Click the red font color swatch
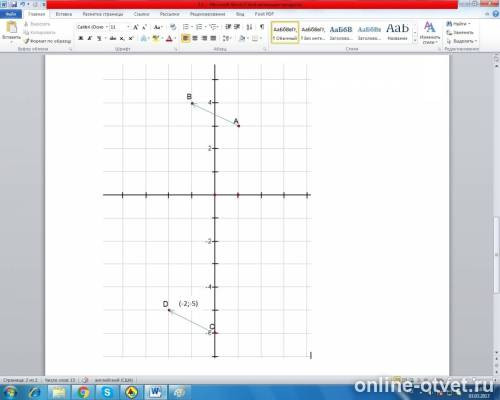Viewport: 500px width, 400px height. [169, 39]
